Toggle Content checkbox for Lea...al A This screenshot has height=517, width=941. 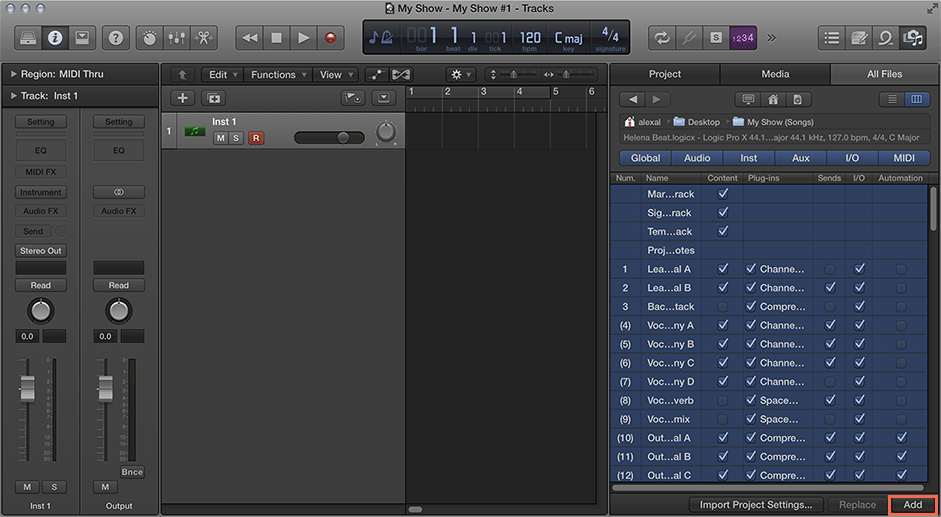coord(723,268)
